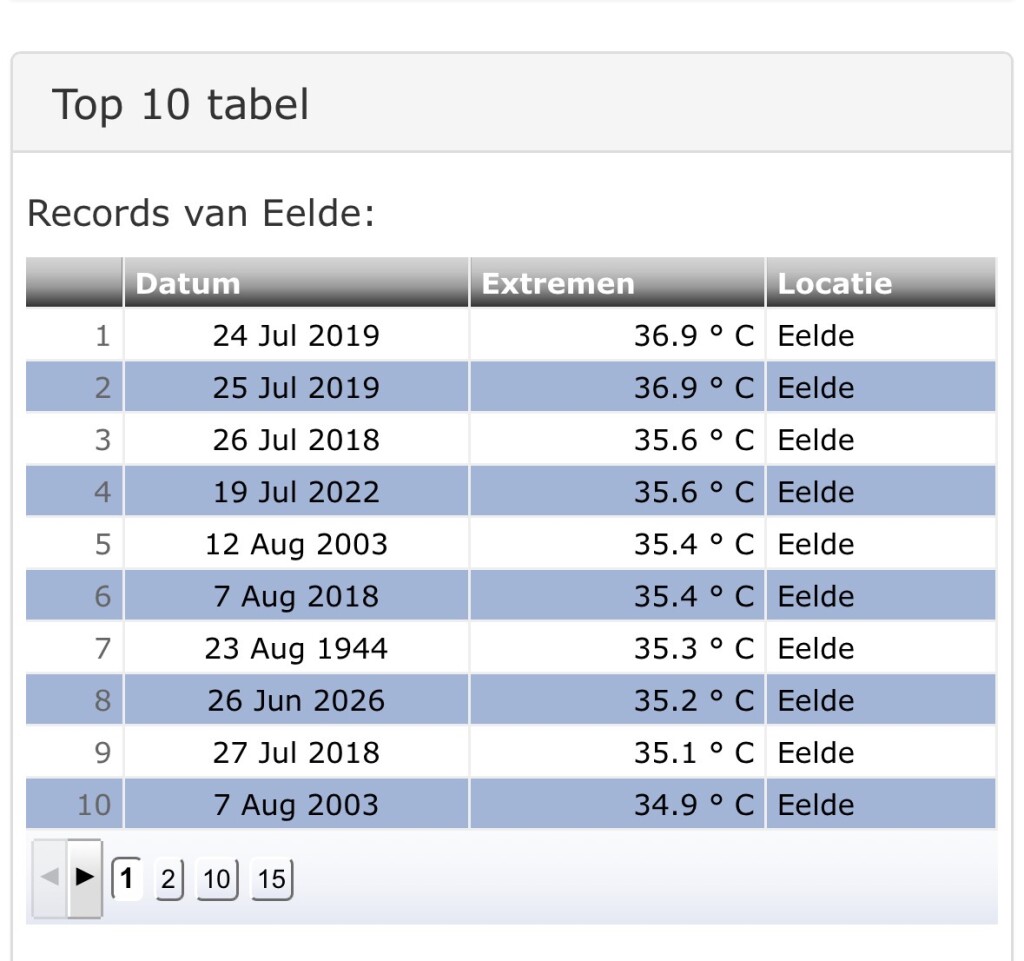
Task: Click the 12 Aug 2003 date cell
Action: (296, 544)
